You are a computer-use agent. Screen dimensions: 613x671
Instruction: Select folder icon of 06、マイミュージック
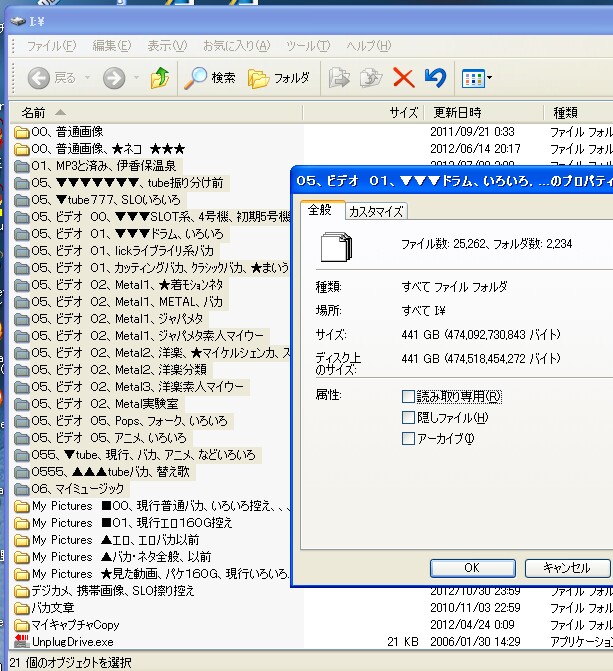coord(21,489)
